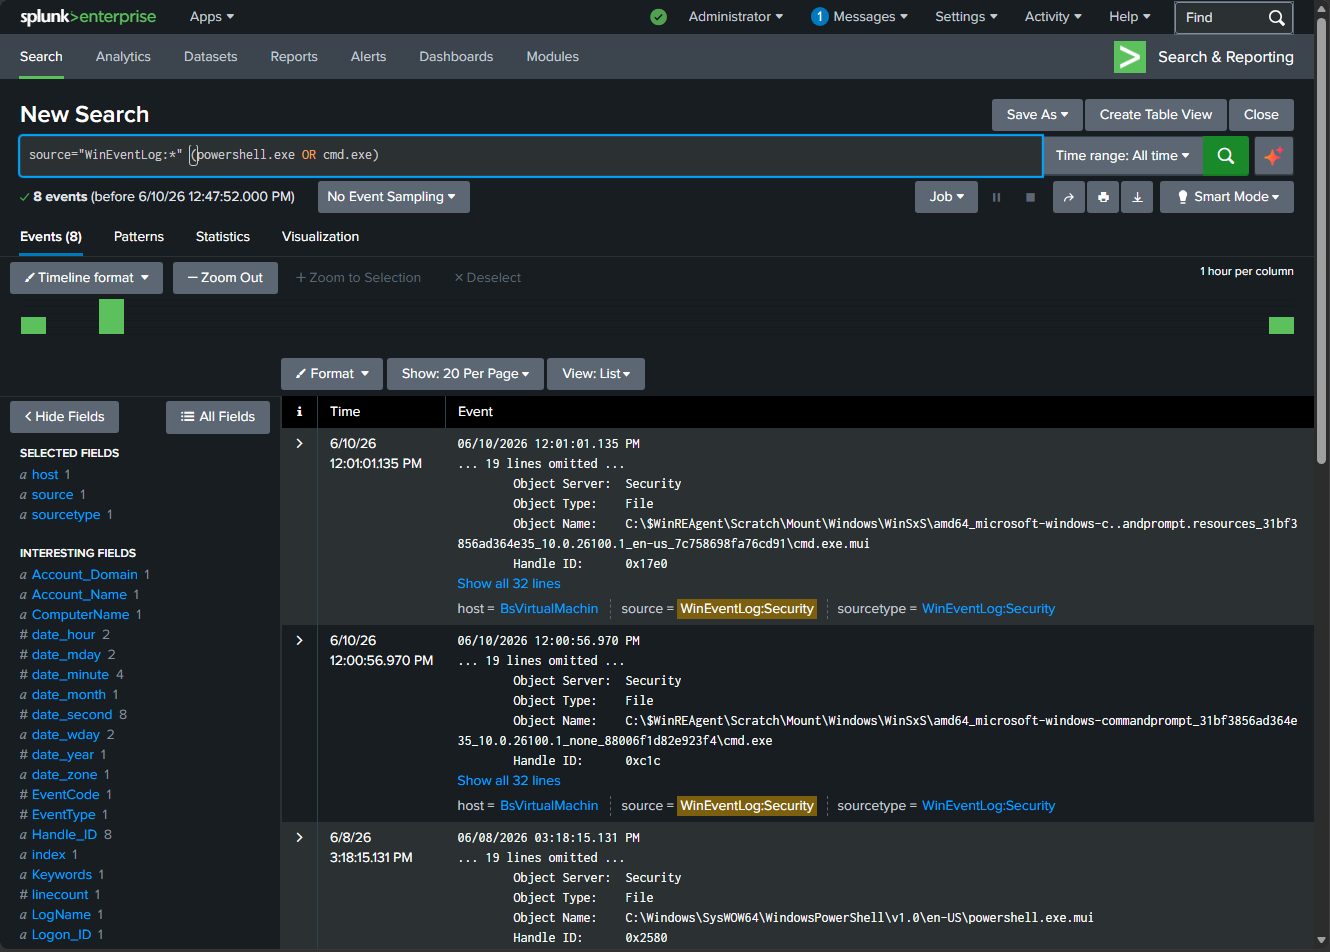The width and height of the screenshot is (1330, 952).
Task: Click into the search query input field
Action: click(x=530, y=156)
